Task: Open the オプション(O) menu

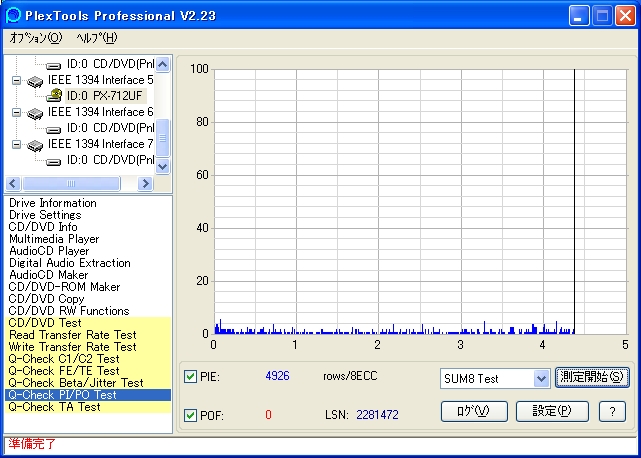Action: pyautogui.click(x=36, y=38)
